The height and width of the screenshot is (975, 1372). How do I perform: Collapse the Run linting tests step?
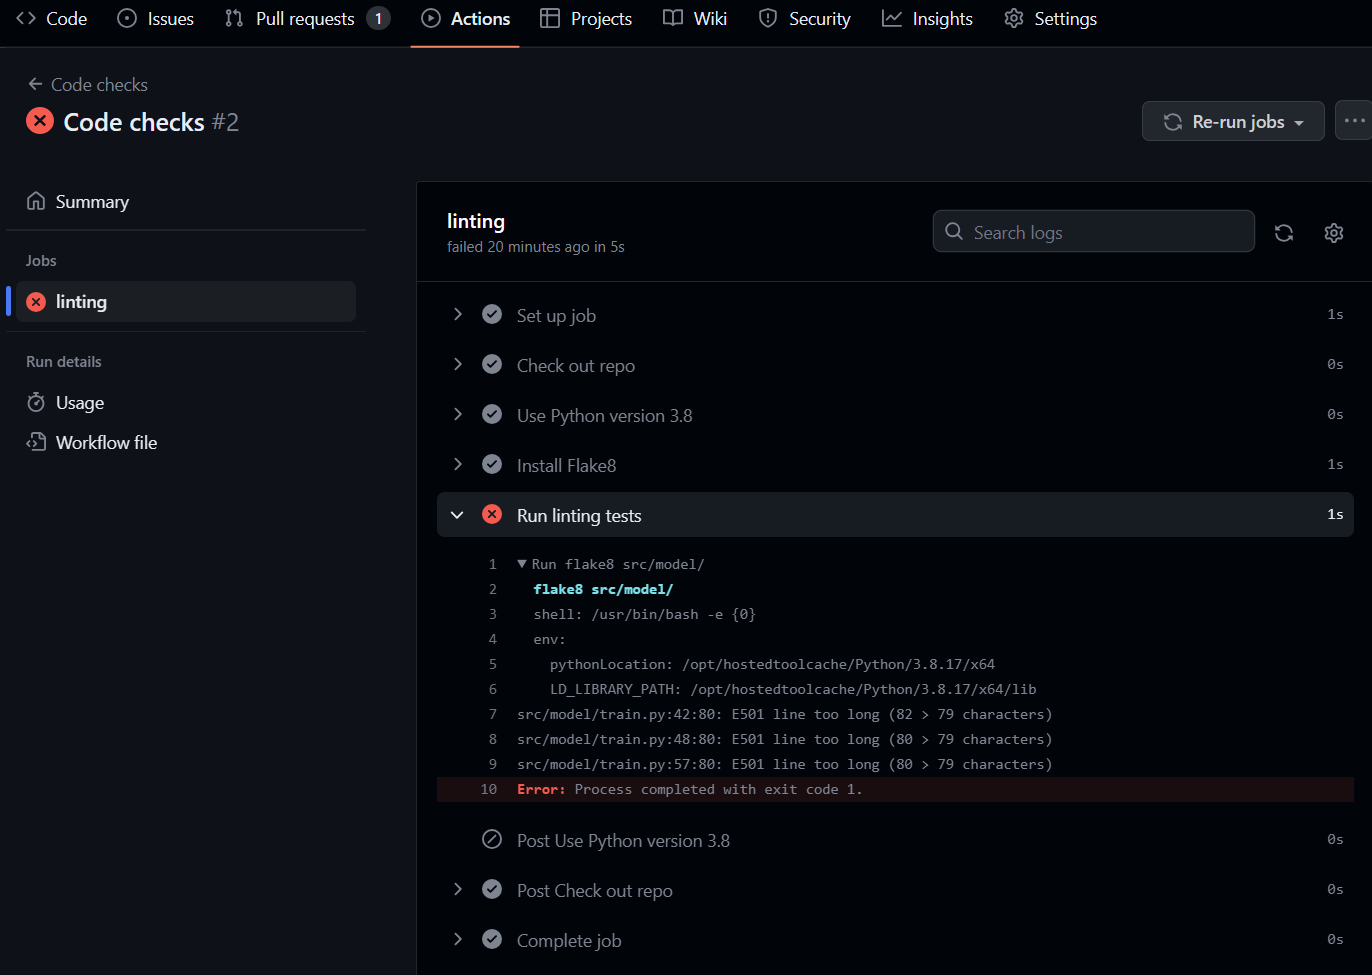coord(457,514)
